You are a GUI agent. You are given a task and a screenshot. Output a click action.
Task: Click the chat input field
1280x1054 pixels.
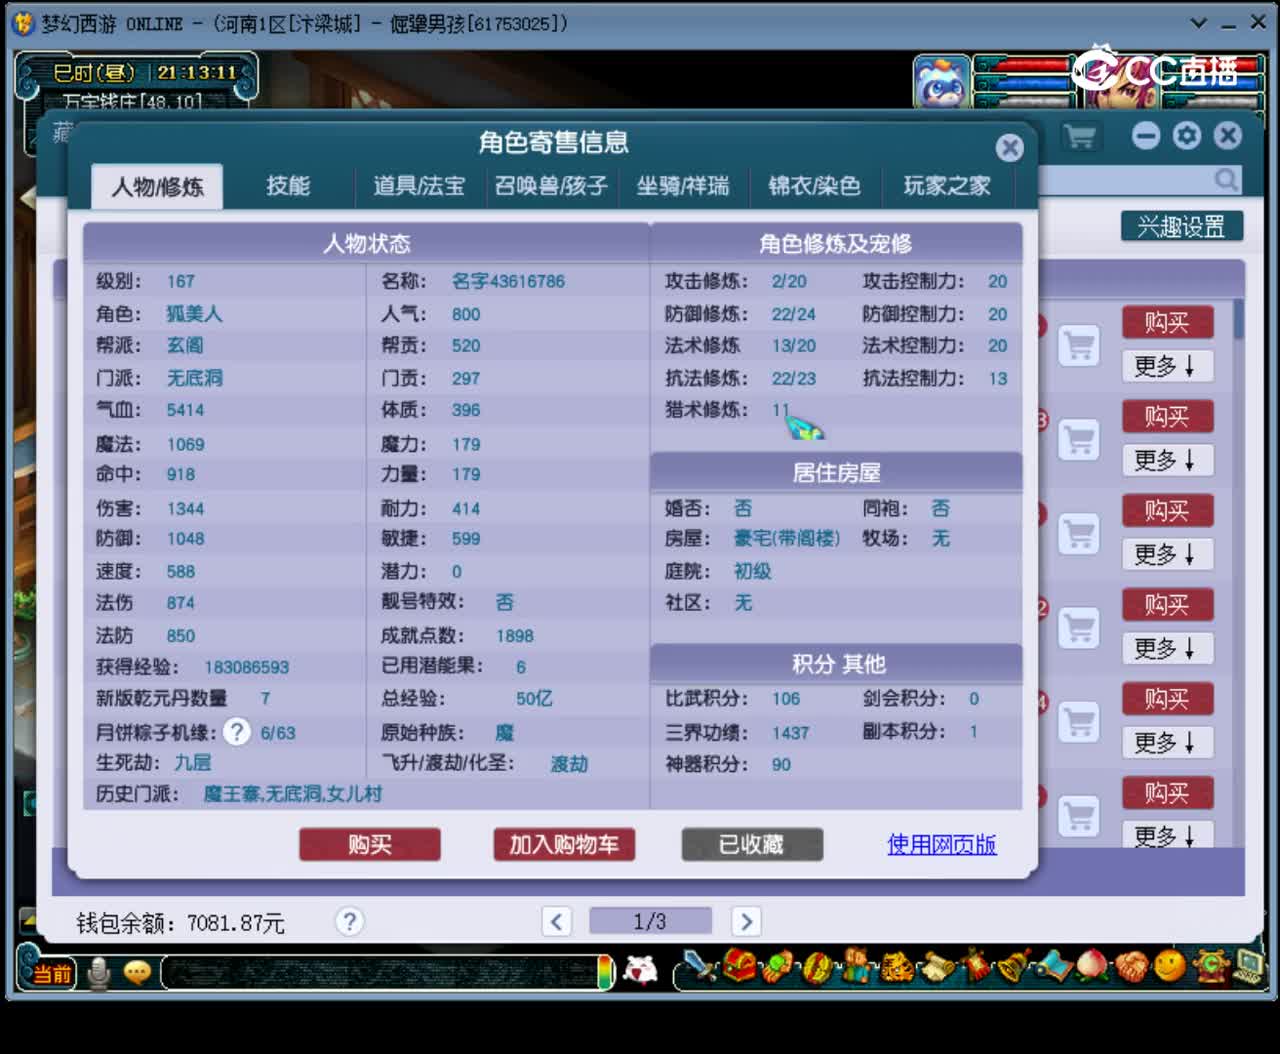[380, 972]
